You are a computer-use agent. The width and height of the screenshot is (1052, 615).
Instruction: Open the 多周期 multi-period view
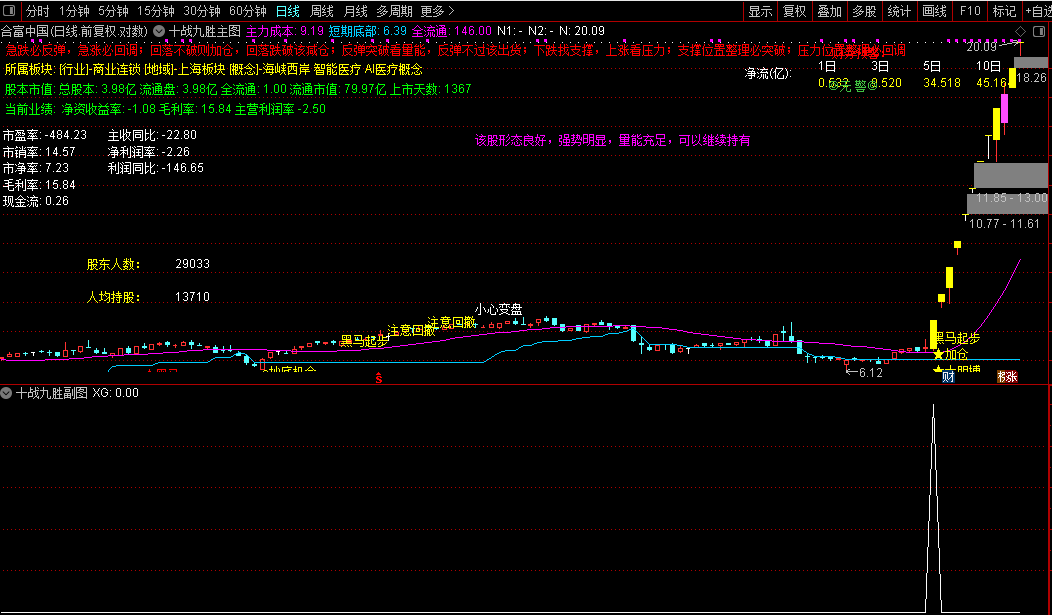pyautogui.click(x=394, y=11)
